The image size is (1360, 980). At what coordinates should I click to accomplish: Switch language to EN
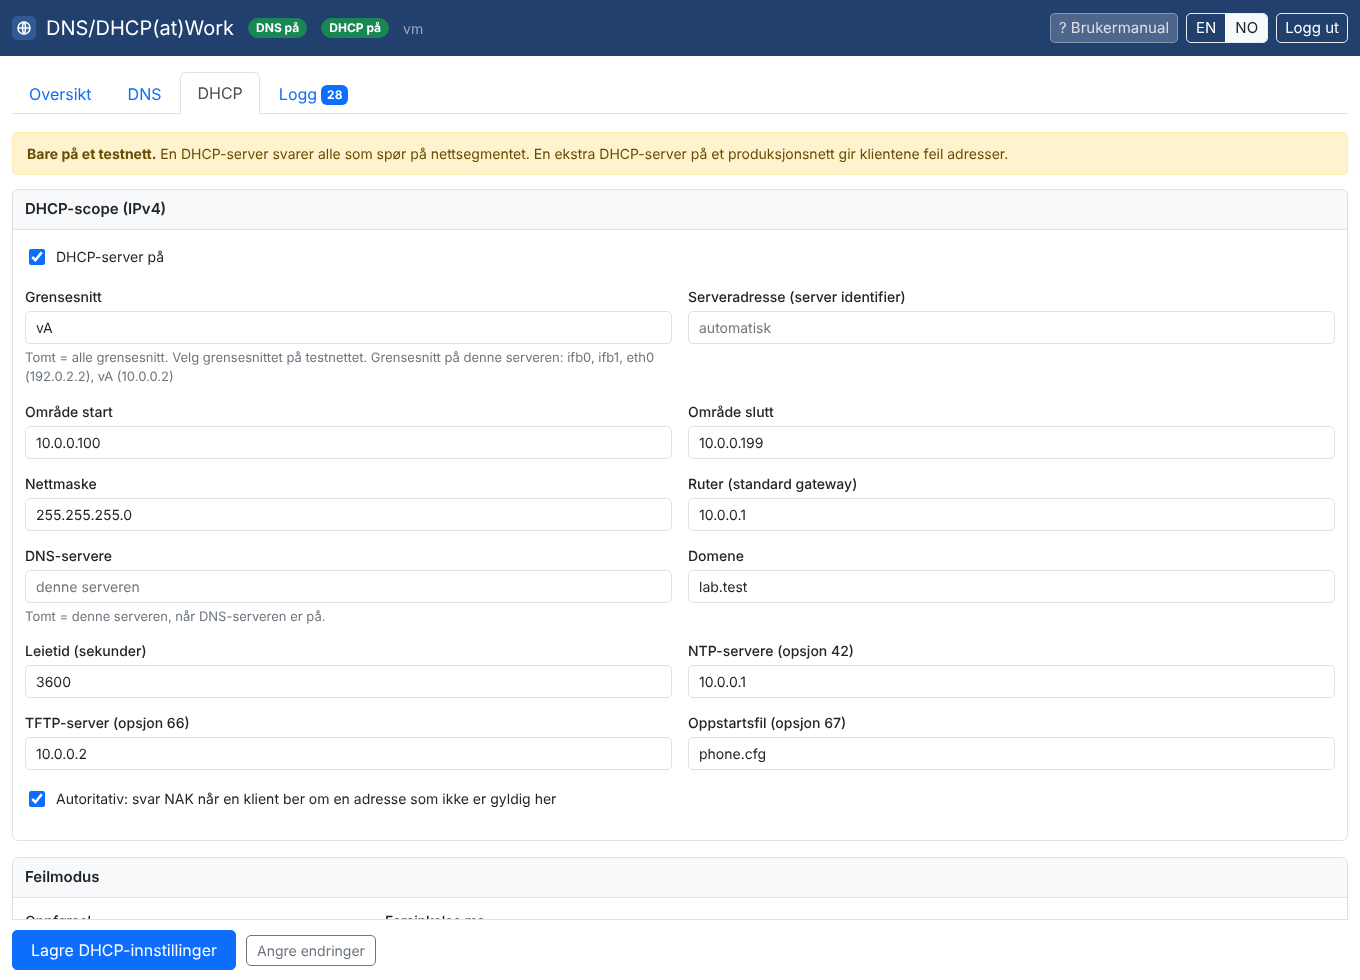tap(1206, 28)
